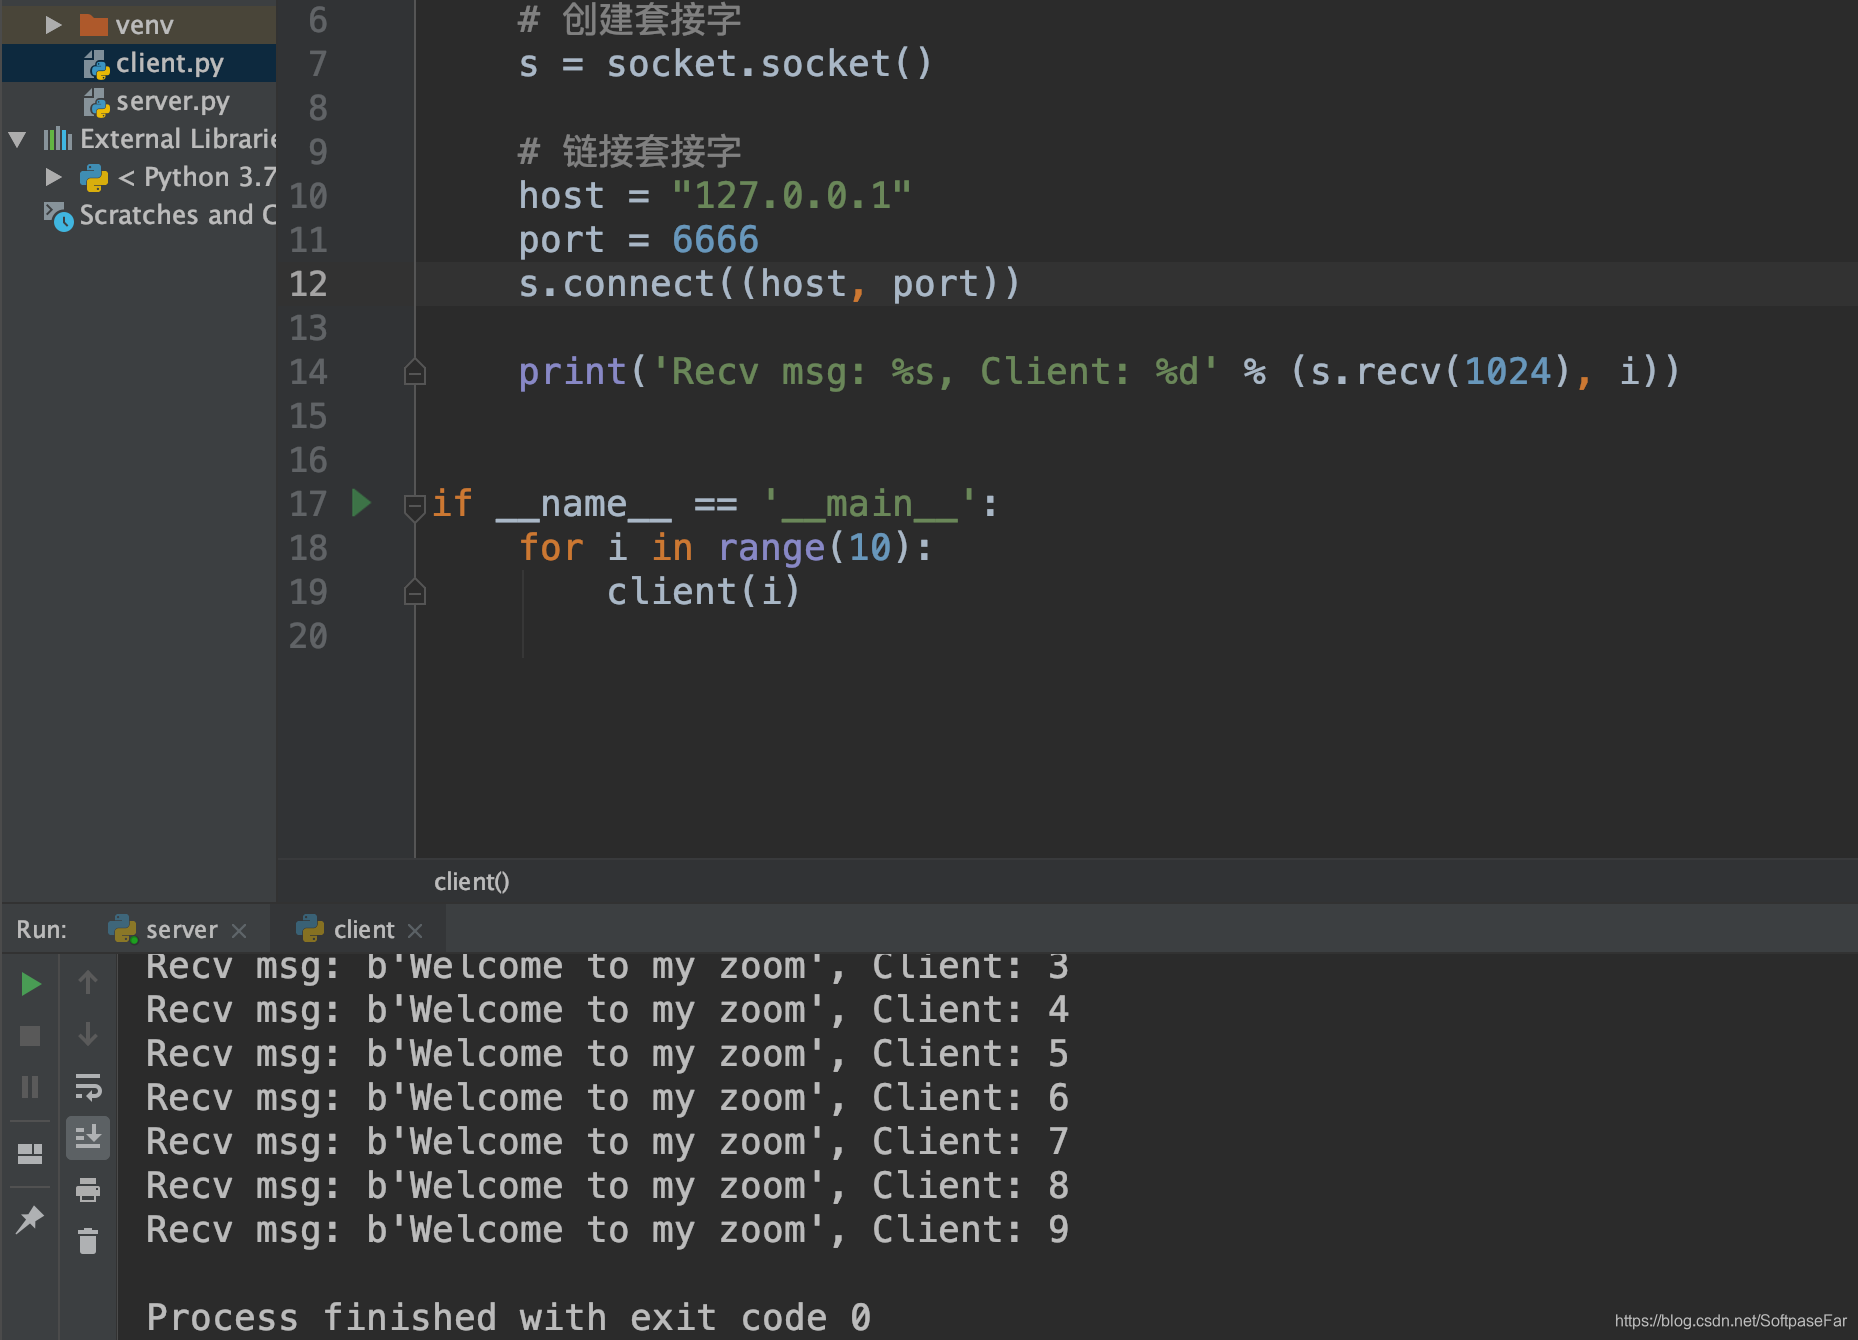Viewport: 1858px width, 1340px height.
Task: Click the Python file icon beside client.py
Action: point(96,64)
